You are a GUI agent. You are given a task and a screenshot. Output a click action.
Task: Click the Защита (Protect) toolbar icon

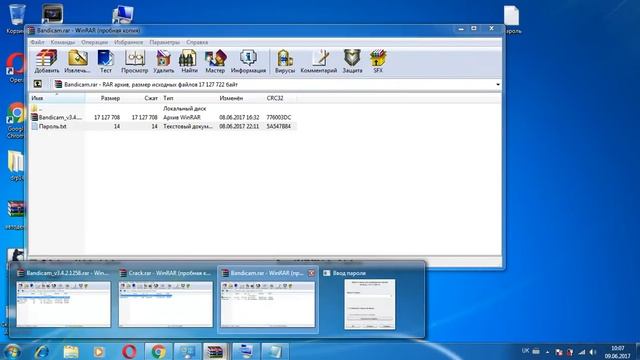point(352,62)
